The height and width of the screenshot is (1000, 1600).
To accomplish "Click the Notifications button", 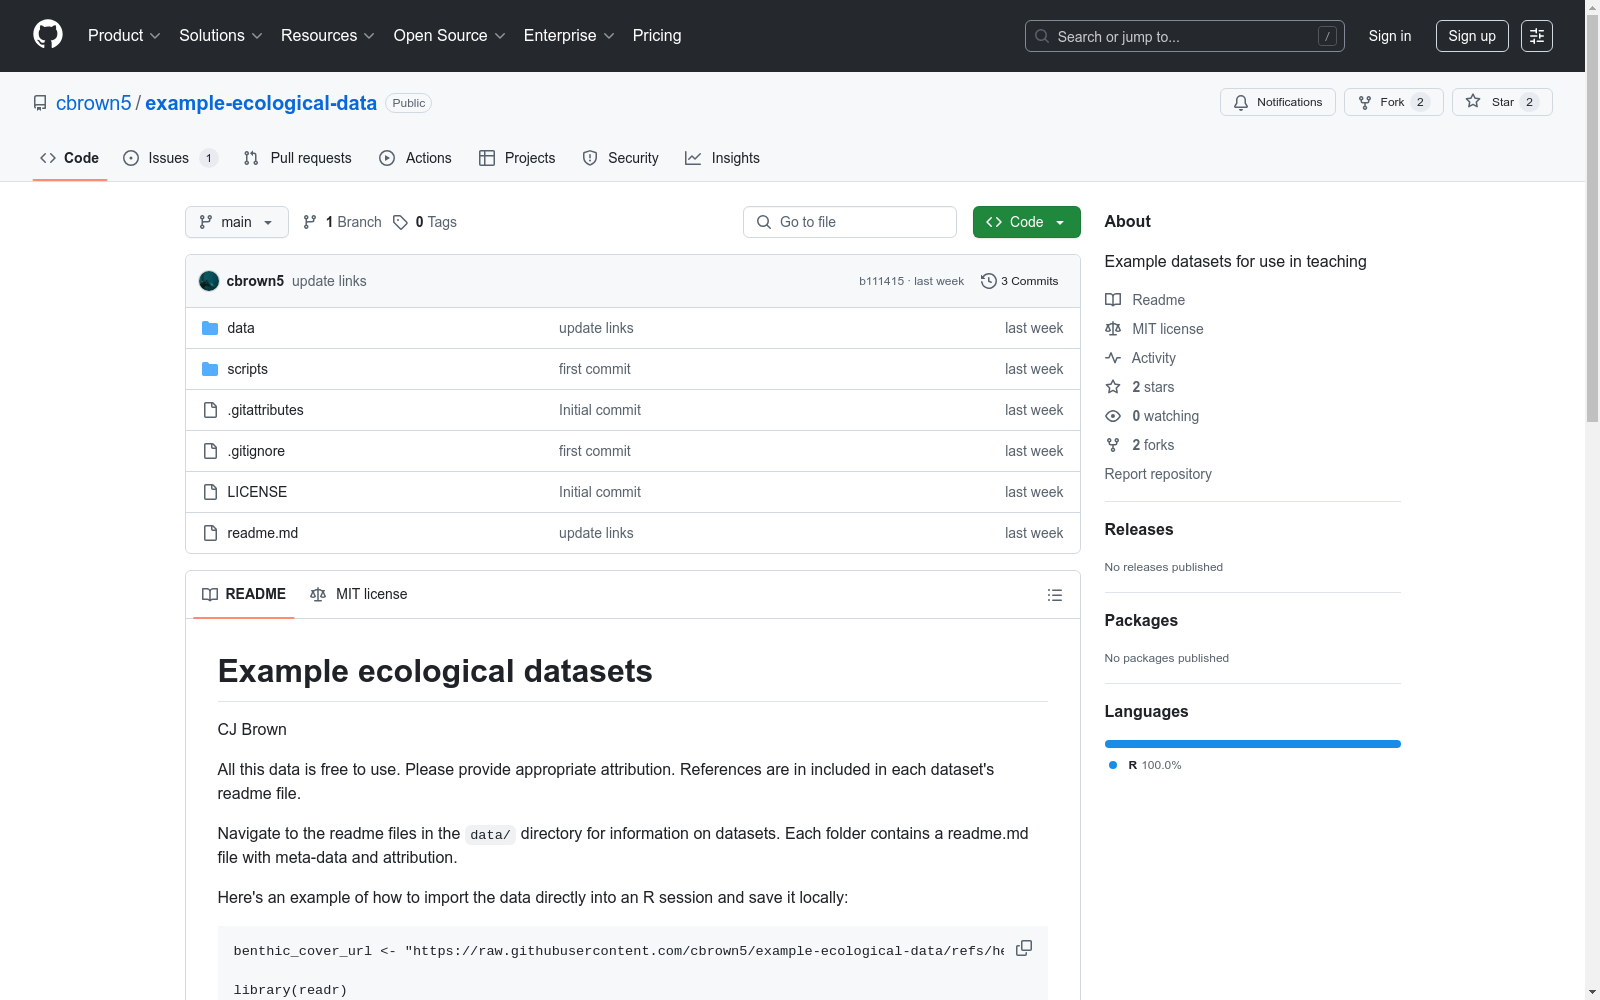I will pos(1278,102).
